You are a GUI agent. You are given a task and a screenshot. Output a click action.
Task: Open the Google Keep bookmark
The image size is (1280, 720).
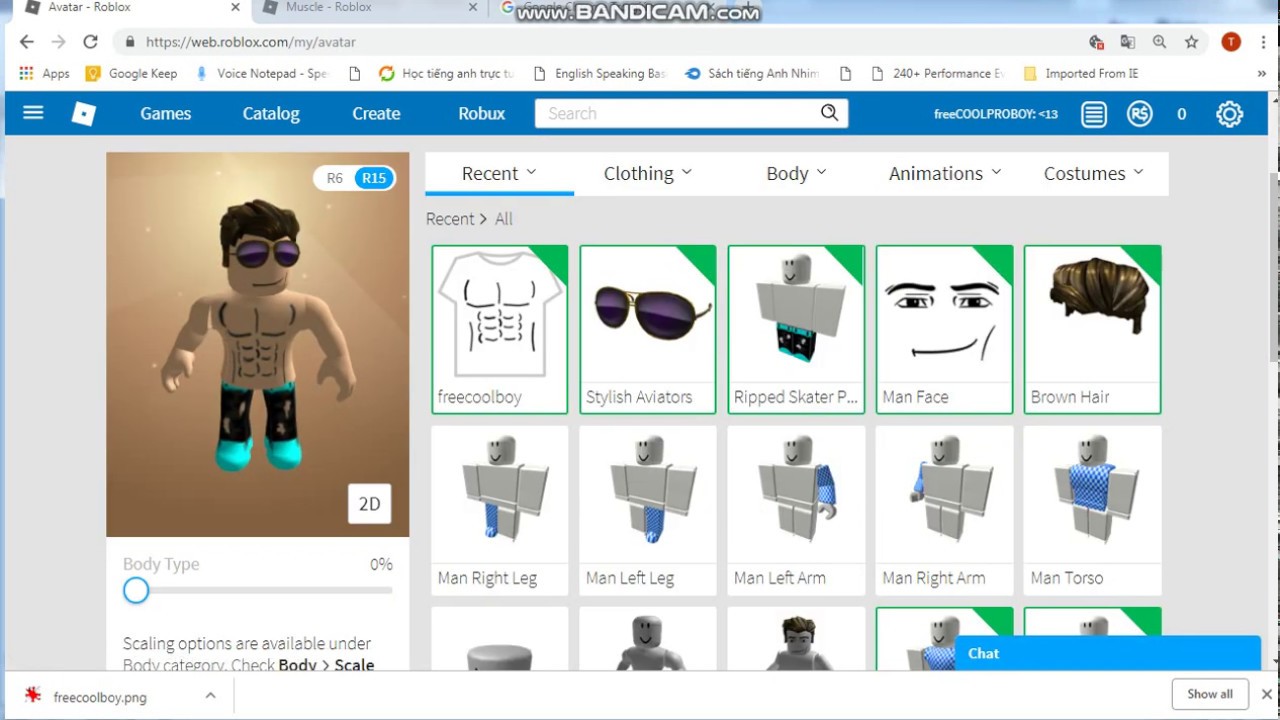coord(132,73)
